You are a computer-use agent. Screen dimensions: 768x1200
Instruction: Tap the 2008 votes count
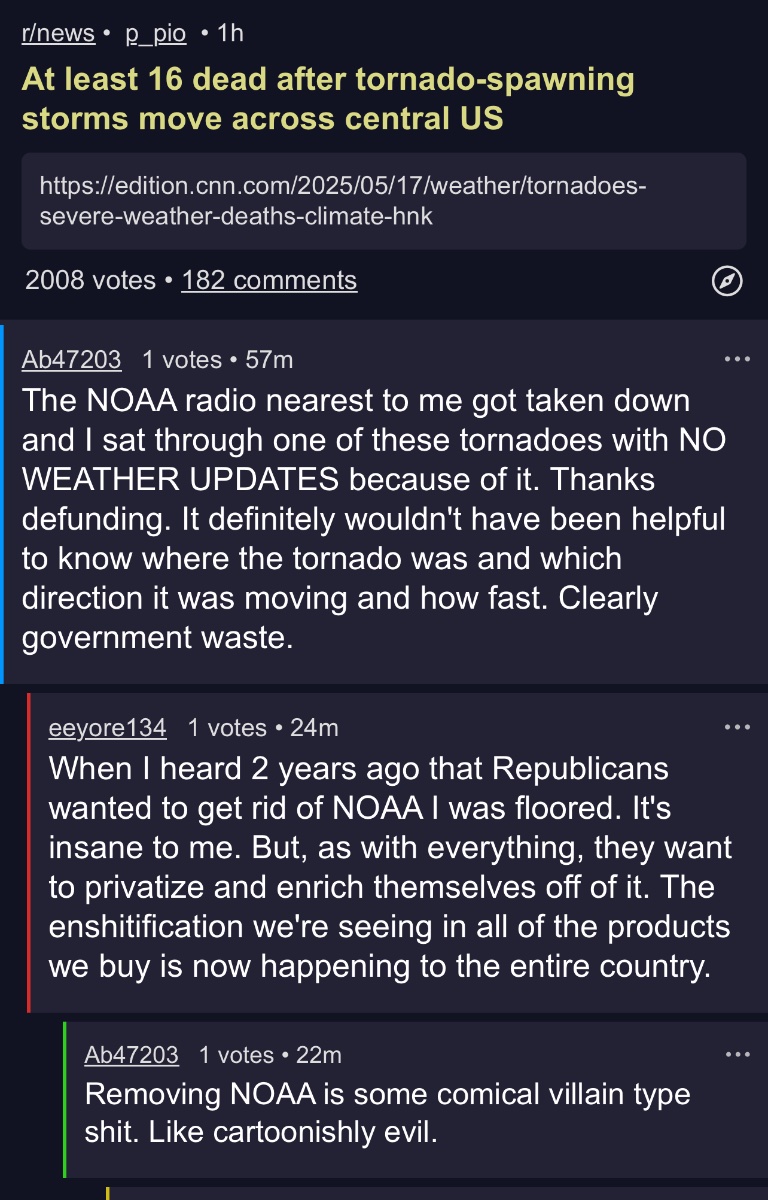click(x=90, y=280)
